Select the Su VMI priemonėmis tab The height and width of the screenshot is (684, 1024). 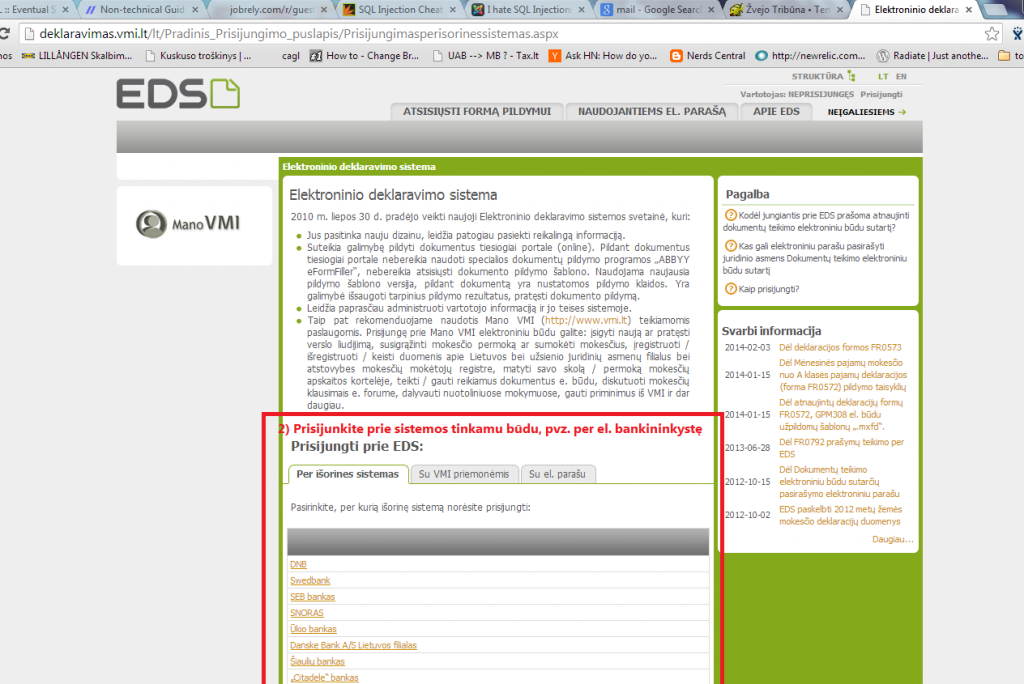click(x=464, y=474)
